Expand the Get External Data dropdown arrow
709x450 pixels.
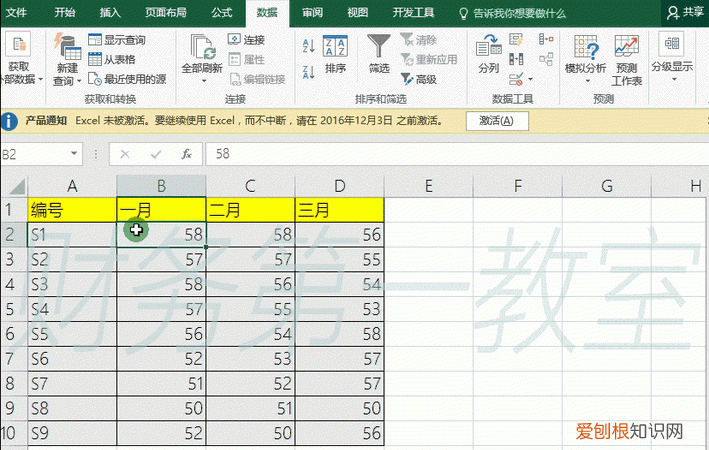click(x=41, y=80)
